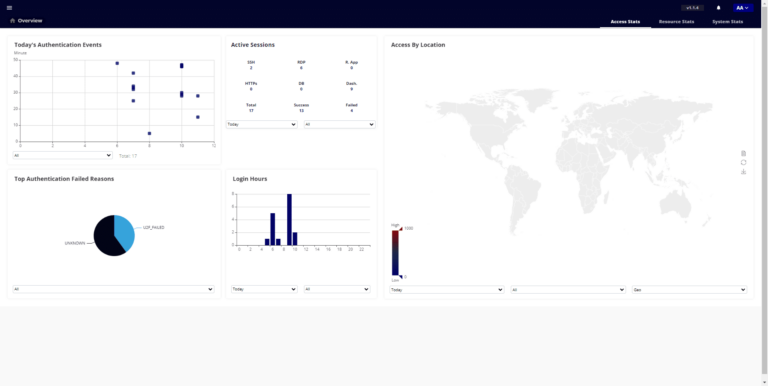Open the All dropdown in Active Sessions

click(x=339, y=124)
